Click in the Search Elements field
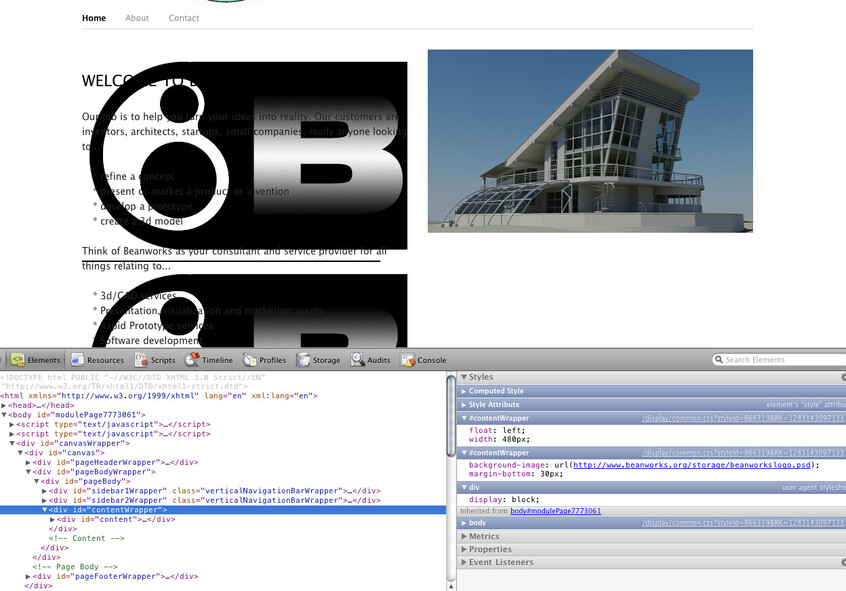Image resolution: width=846 pixels, height=591 pixels. [779, 359]
